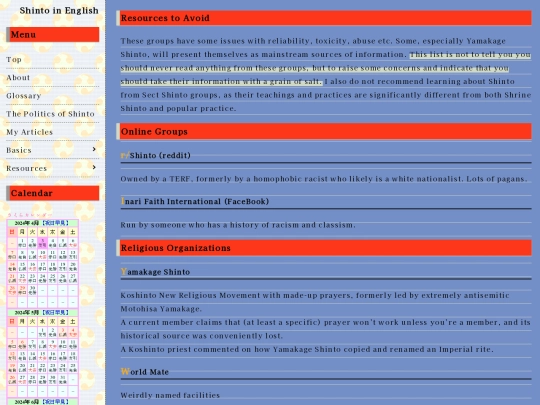Click the 'Weirdly named facilities' line

170,395
